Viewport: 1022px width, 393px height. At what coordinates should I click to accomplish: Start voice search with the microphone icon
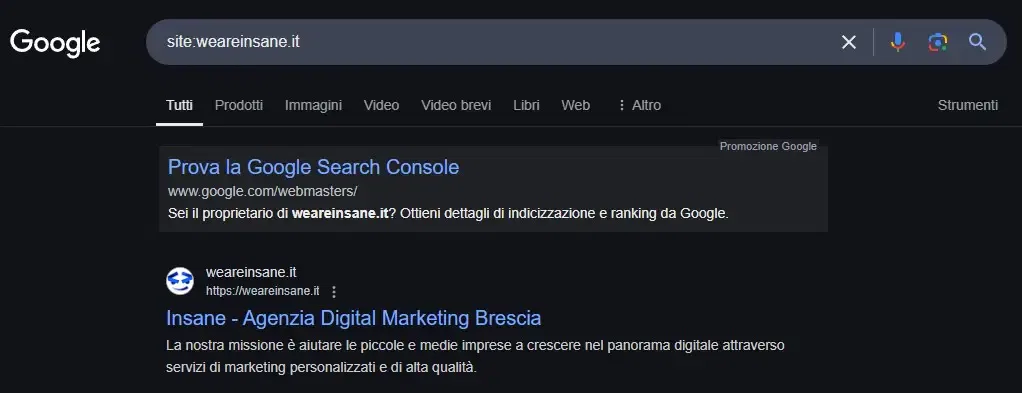[x=898, y=42]
